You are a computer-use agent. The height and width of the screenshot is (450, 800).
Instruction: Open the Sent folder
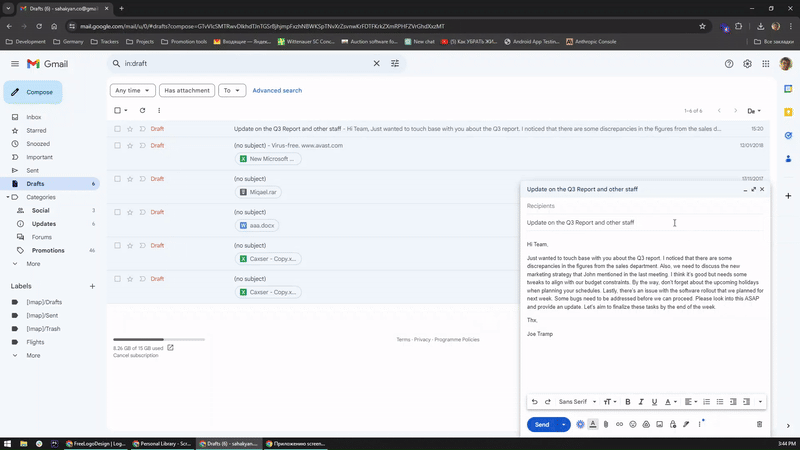click(x=33, y=170)
